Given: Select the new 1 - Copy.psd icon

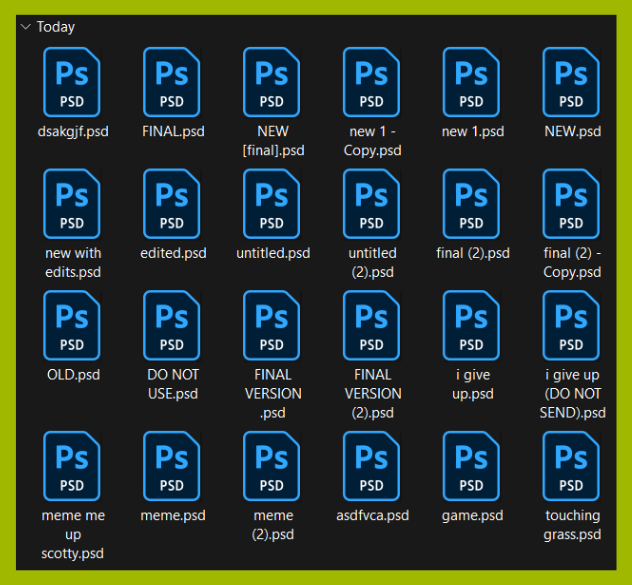Looking at the screenshot, I should point(372,82).
